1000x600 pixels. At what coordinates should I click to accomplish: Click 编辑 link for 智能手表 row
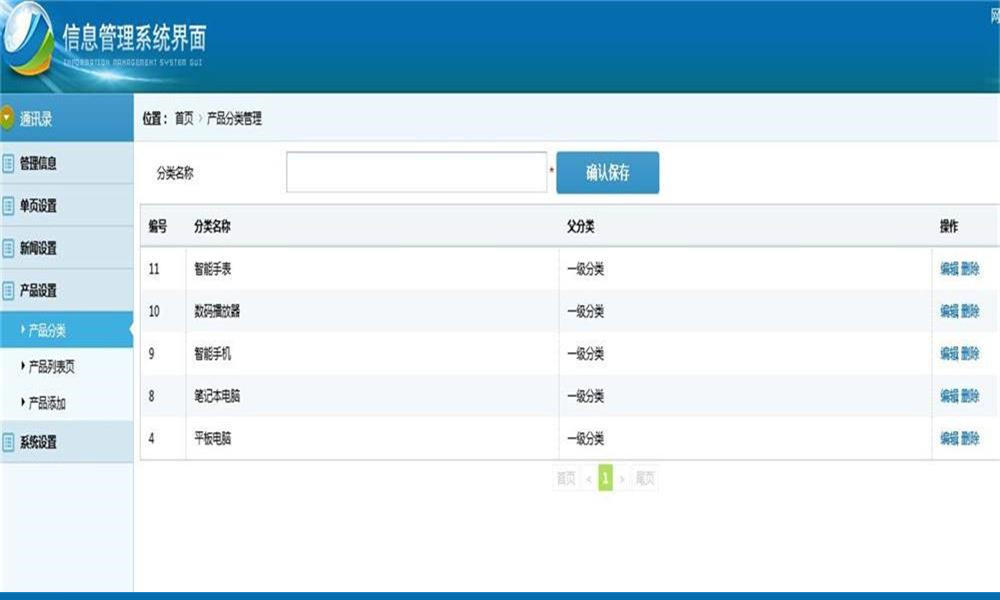click(x=949, y=268)
